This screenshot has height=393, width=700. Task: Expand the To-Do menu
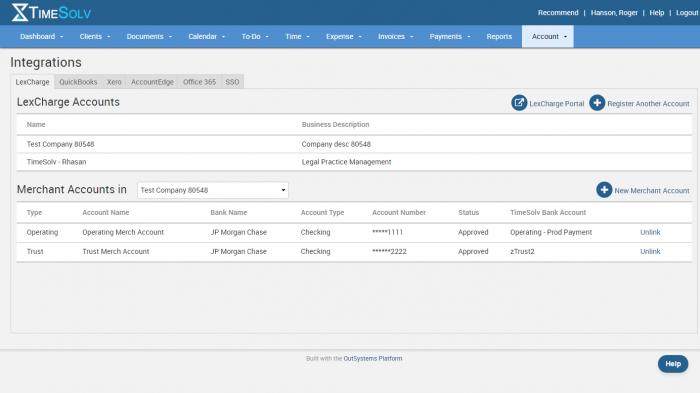255,37
